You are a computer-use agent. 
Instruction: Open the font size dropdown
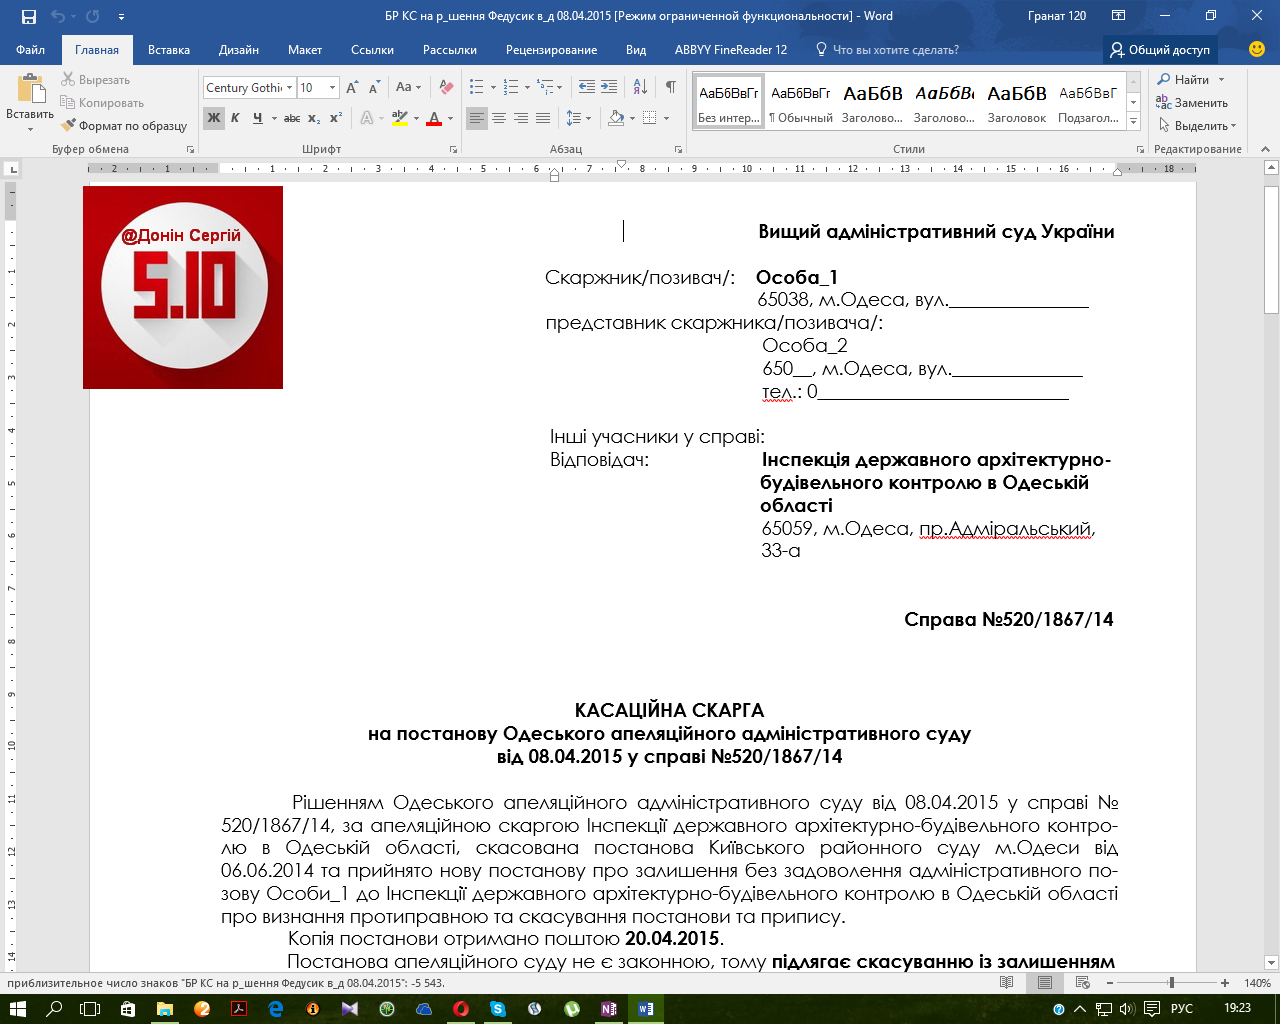click(333, 88)
